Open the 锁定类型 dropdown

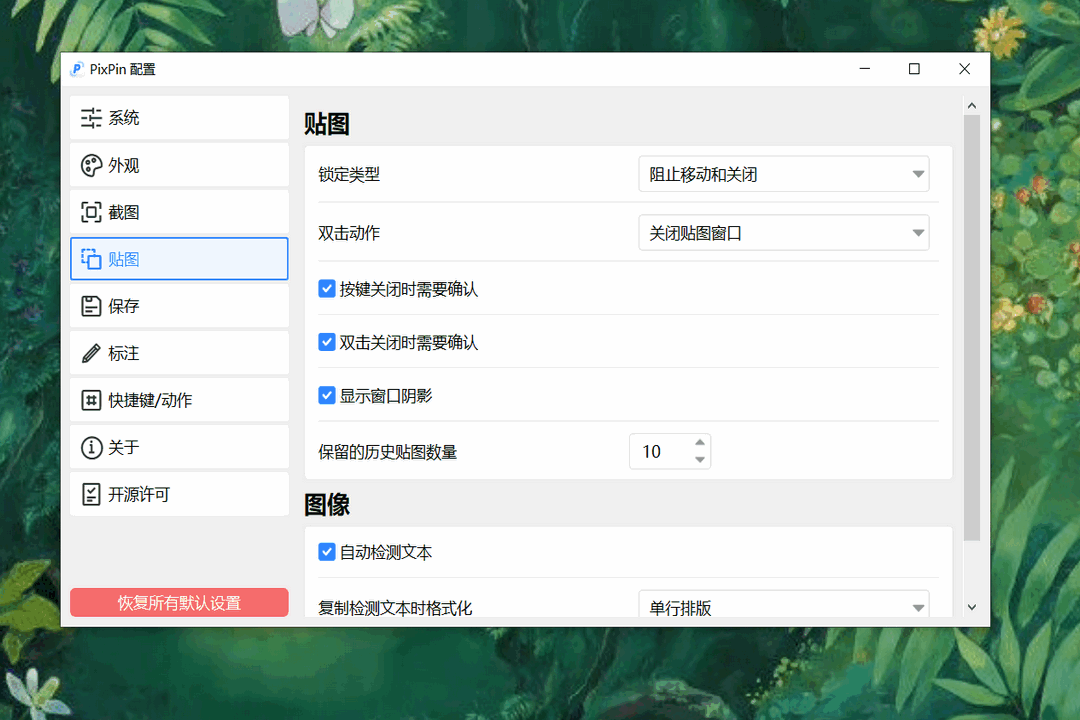click(x=783, y=174)
